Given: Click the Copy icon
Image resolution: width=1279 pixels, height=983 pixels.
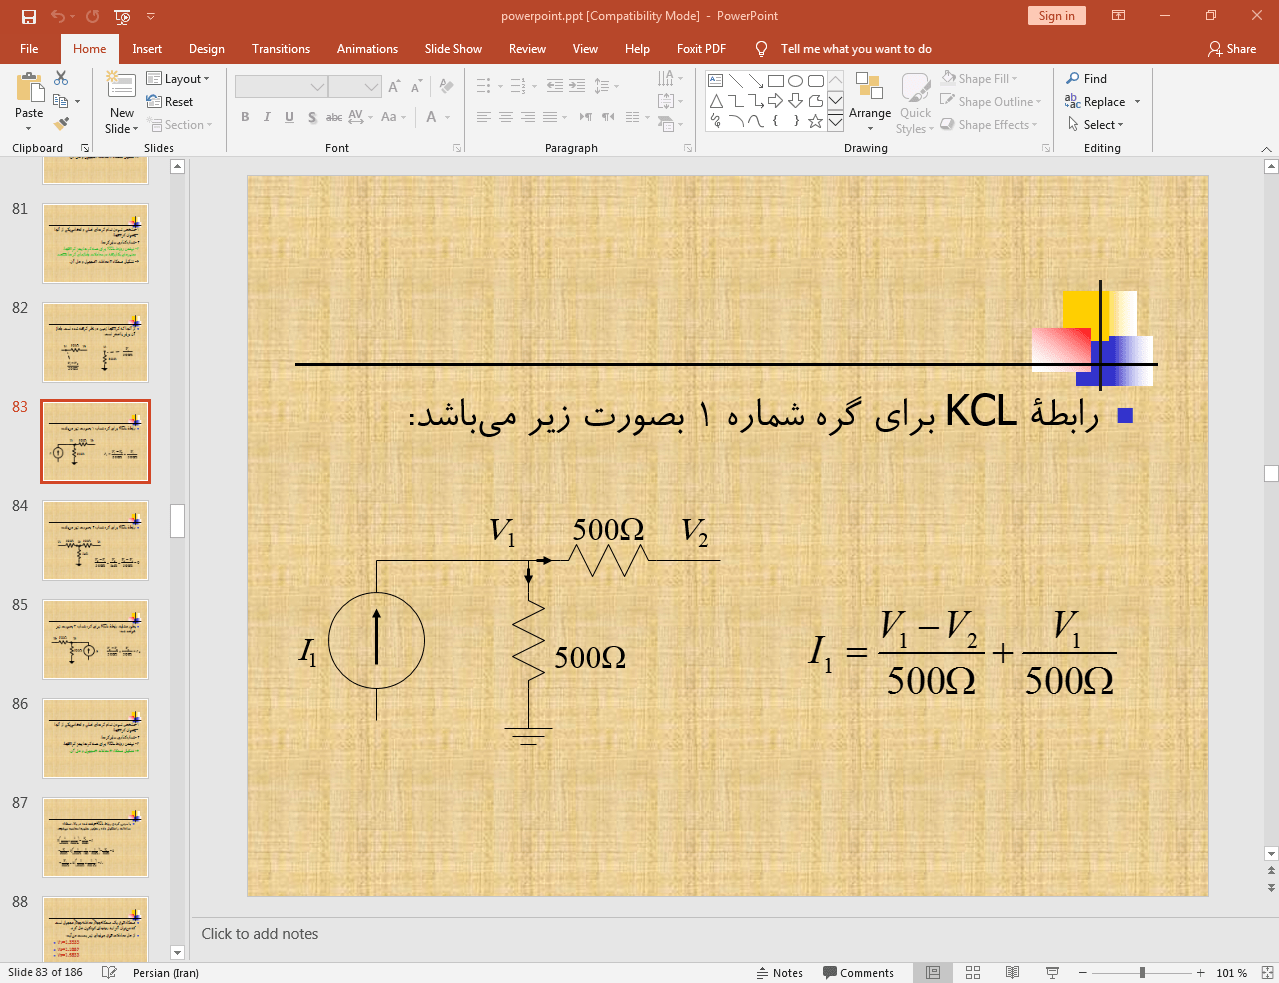Looking at the screenshot, I should click(61, 101).
